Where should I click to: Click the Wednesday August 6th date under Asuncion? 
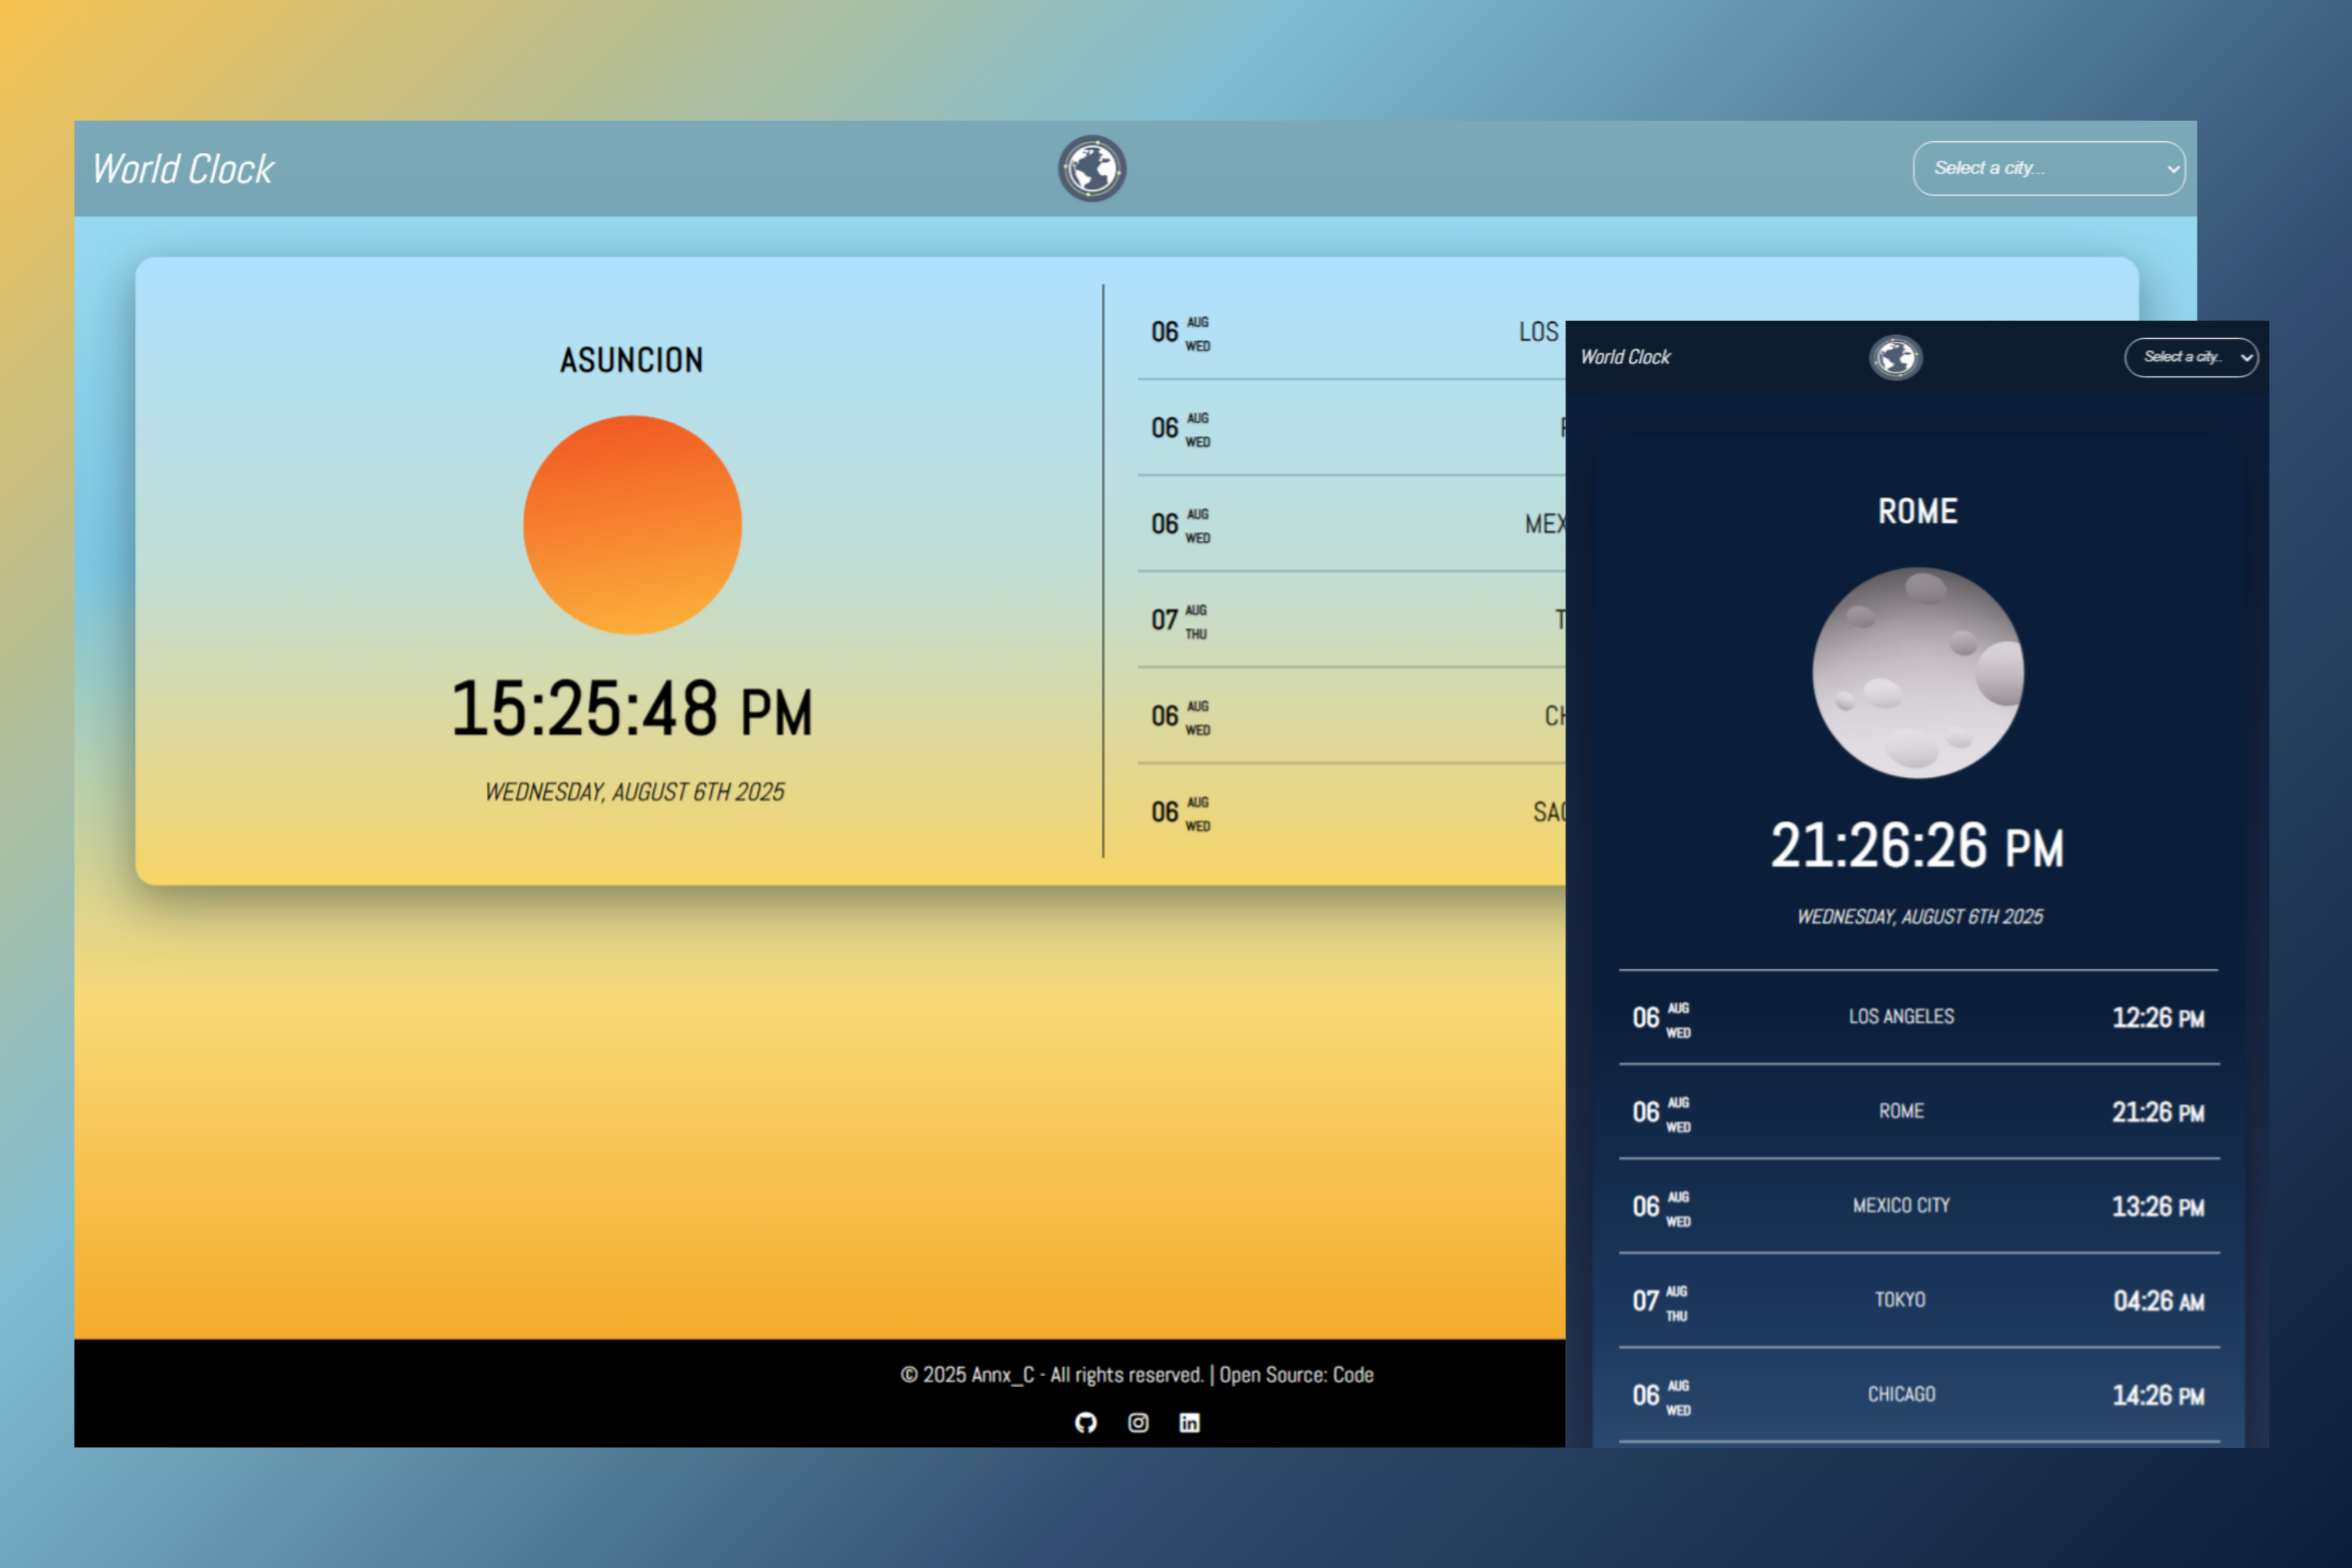pos(636,791)
